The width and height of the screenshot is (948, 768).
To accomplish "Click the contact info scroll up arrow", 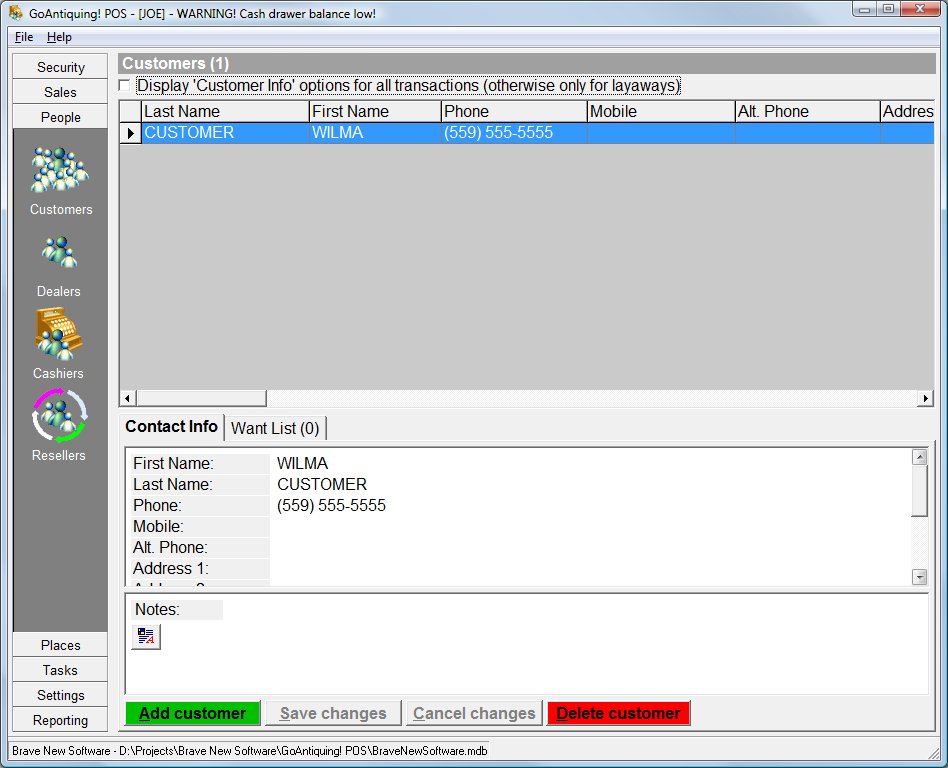I will click(920, 457).
